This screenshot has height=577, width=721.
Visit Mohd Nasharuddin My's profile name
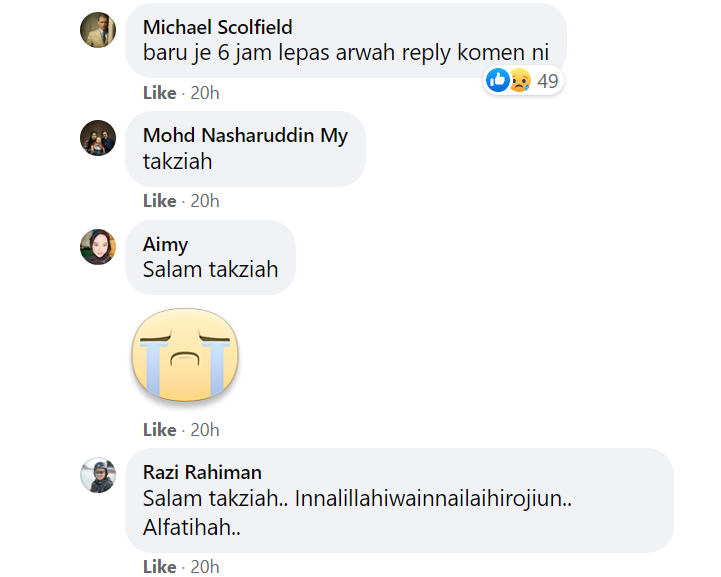coord(245,135)
